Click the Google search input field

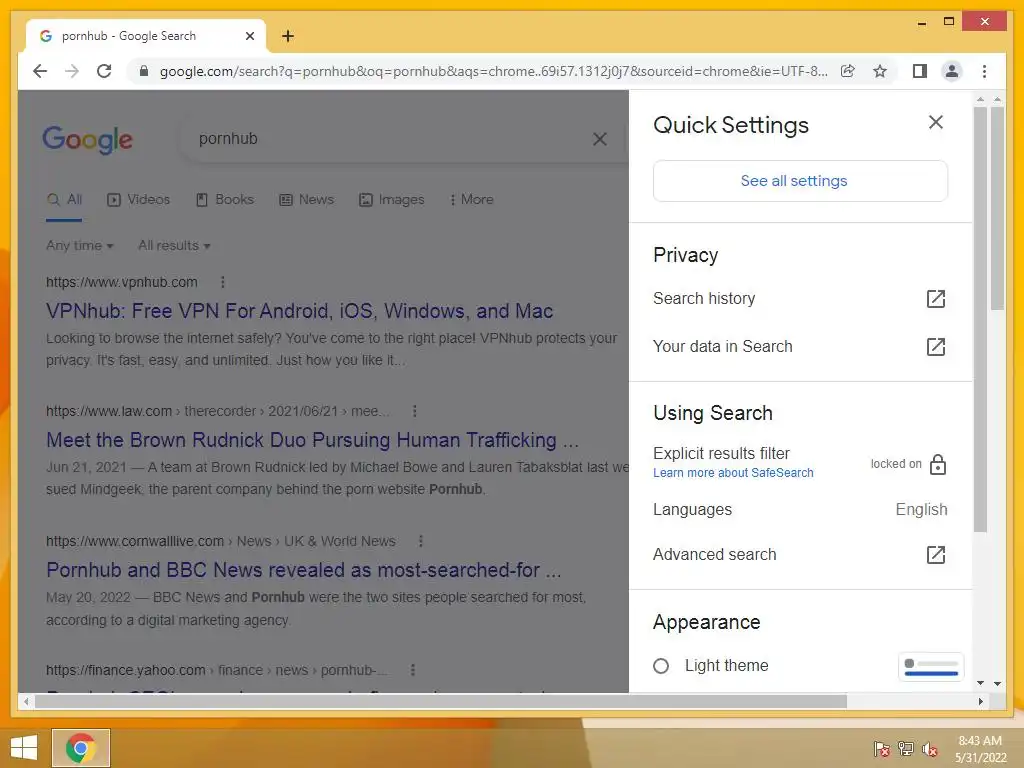(392, 138)
